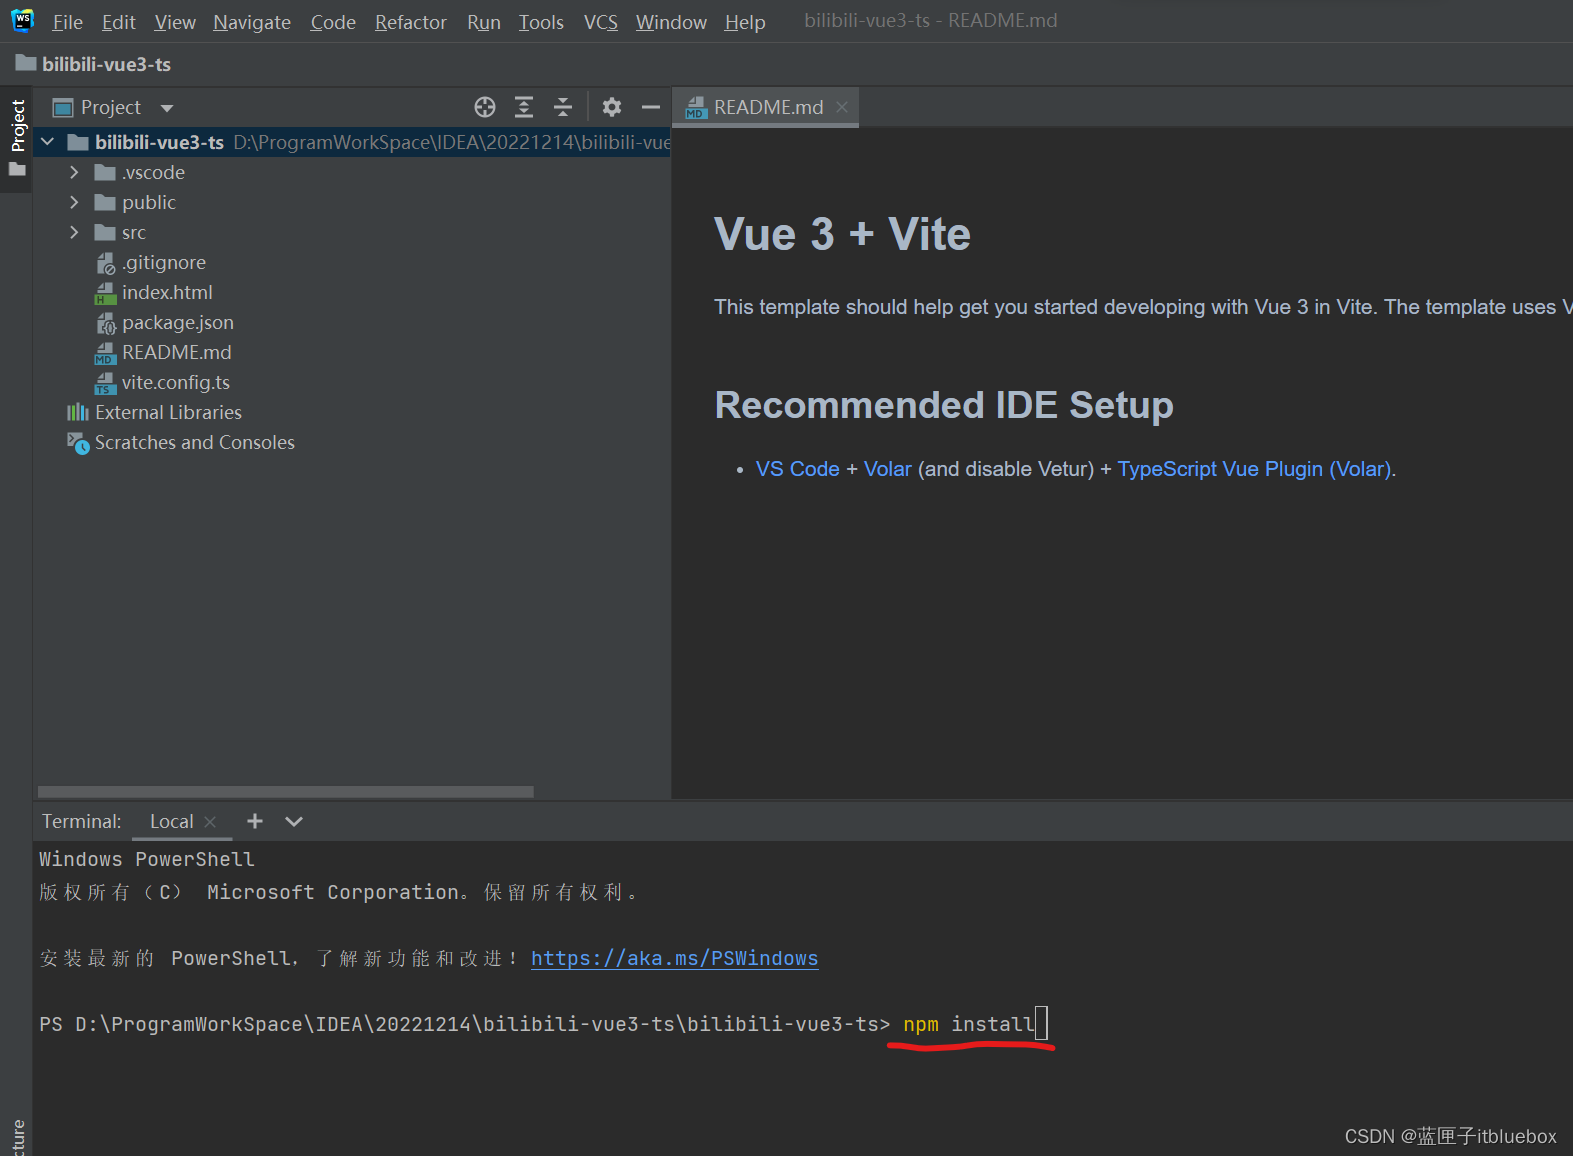The width and height of the screenshot is (1573, 1156).
Task: Select package.json in project tree
Action: click(177, 323)
